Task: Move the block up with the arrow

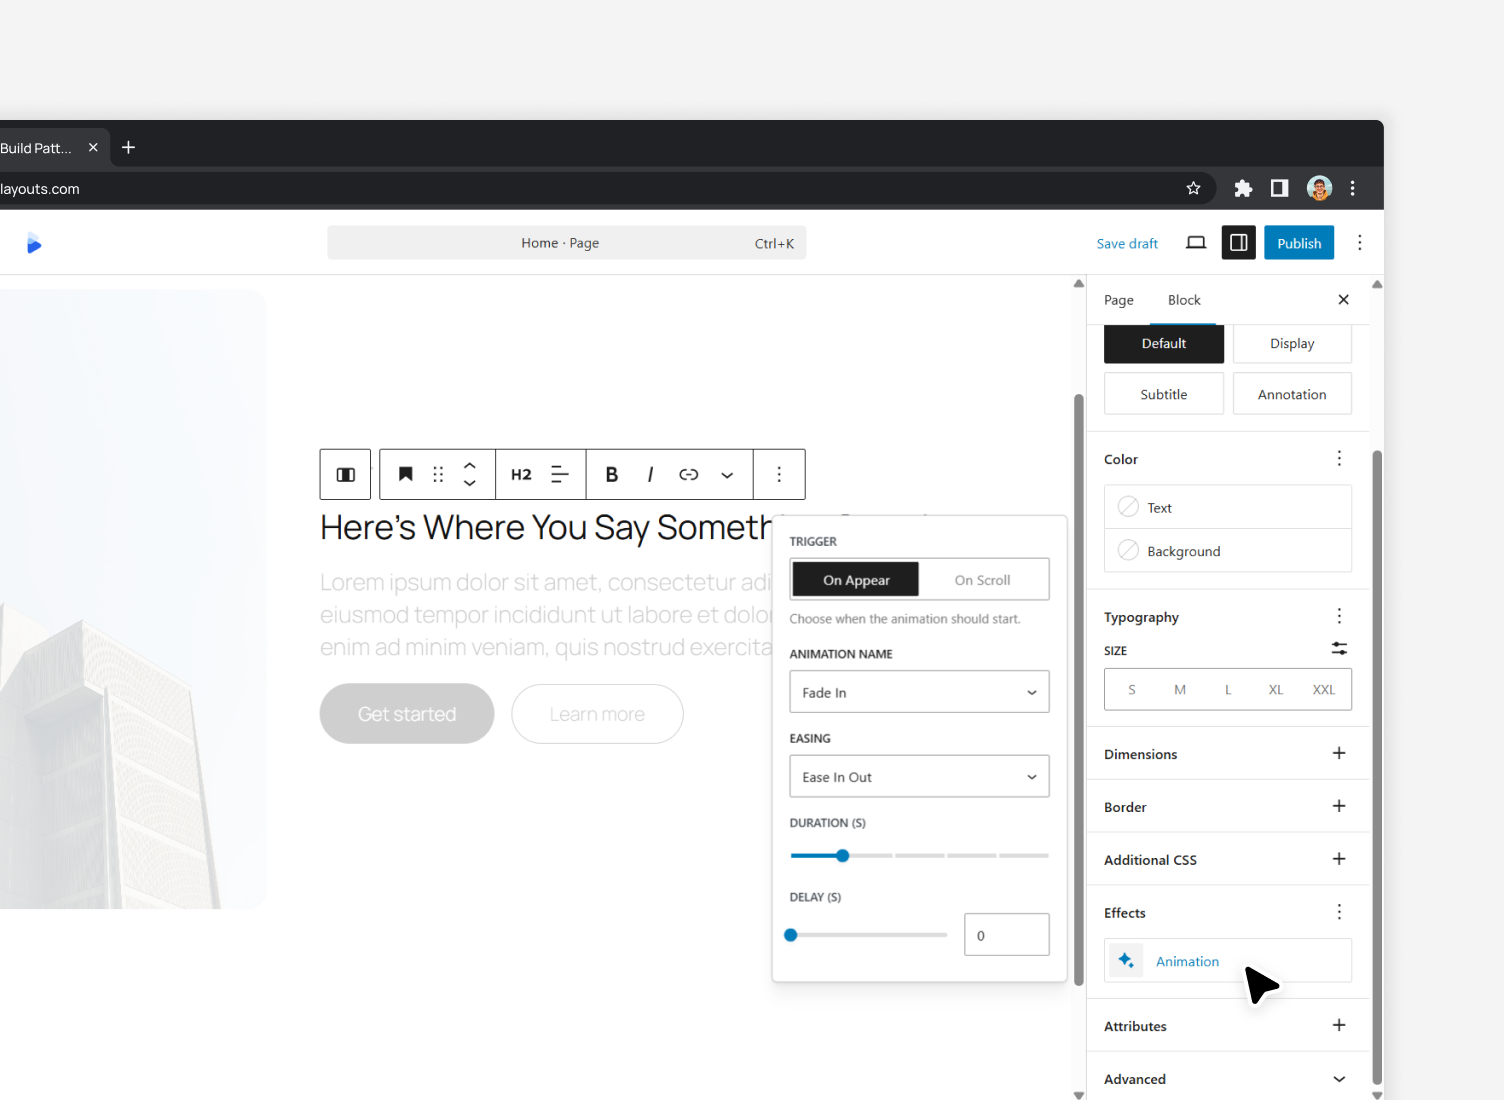Action: [470, 465]
